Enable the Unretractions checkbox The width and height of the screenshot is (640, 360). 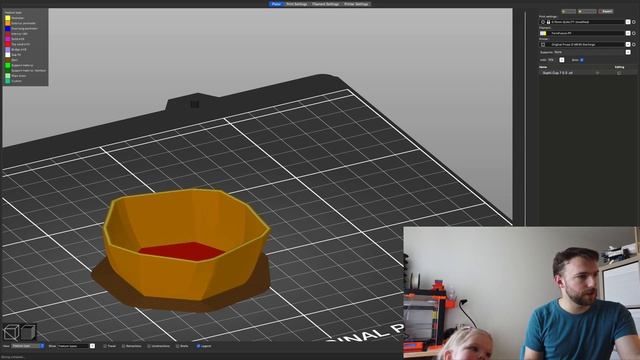click(x=149, y=346)
